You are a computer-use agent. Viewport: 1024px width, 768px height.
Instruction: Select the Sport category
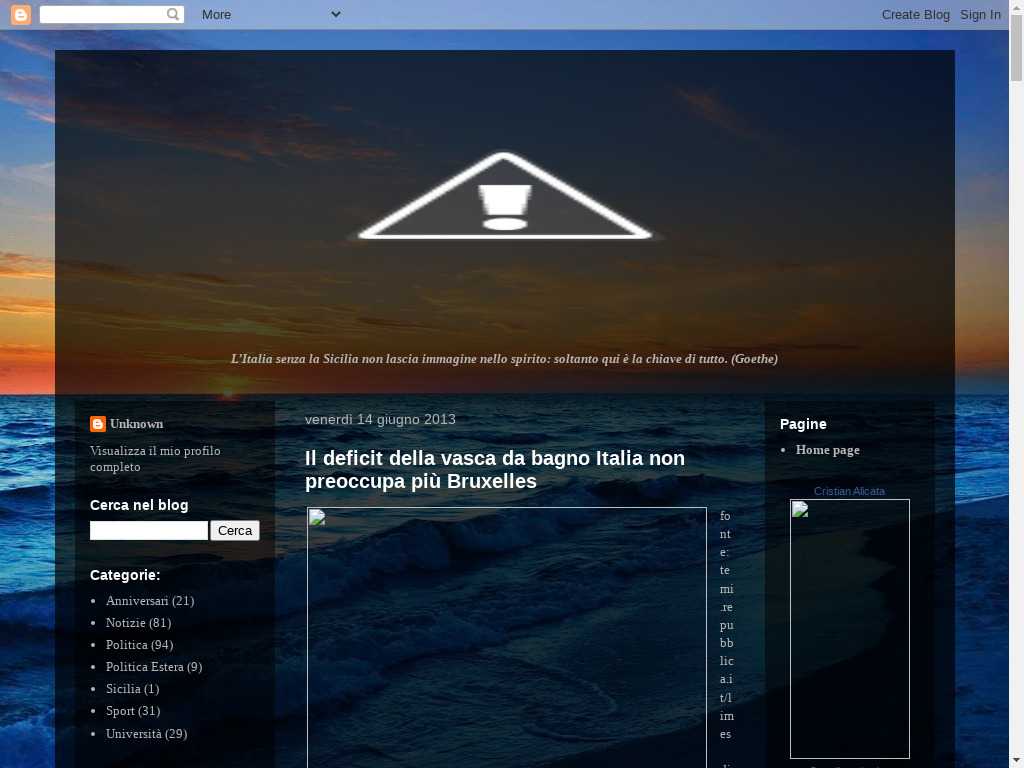120,711
